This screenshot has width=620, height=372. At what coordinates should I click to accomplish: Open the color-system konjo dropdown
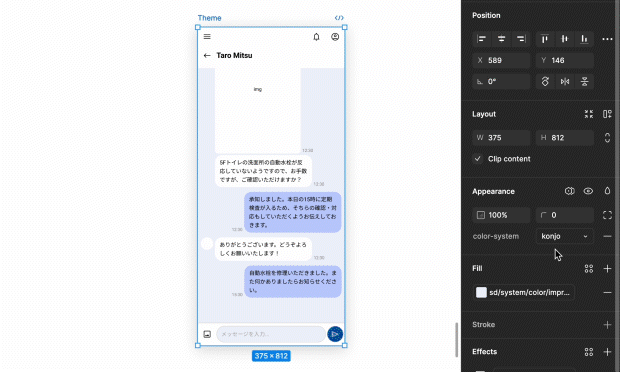point(564,236)
